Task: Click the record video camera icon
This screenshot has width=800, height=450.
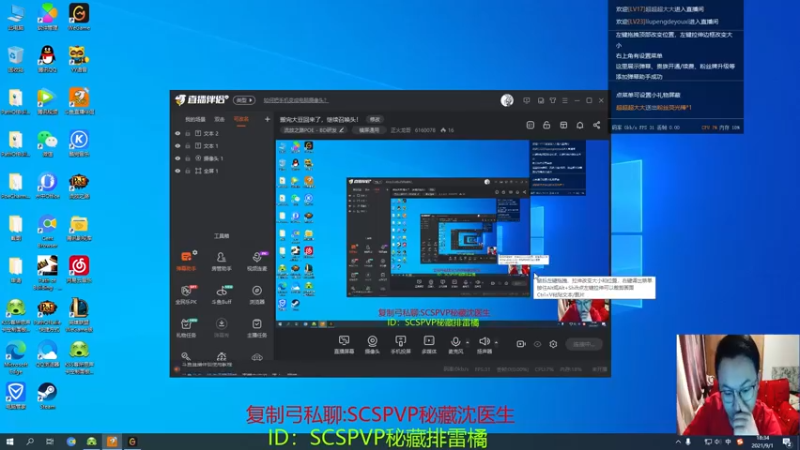Action: (521, 344)
